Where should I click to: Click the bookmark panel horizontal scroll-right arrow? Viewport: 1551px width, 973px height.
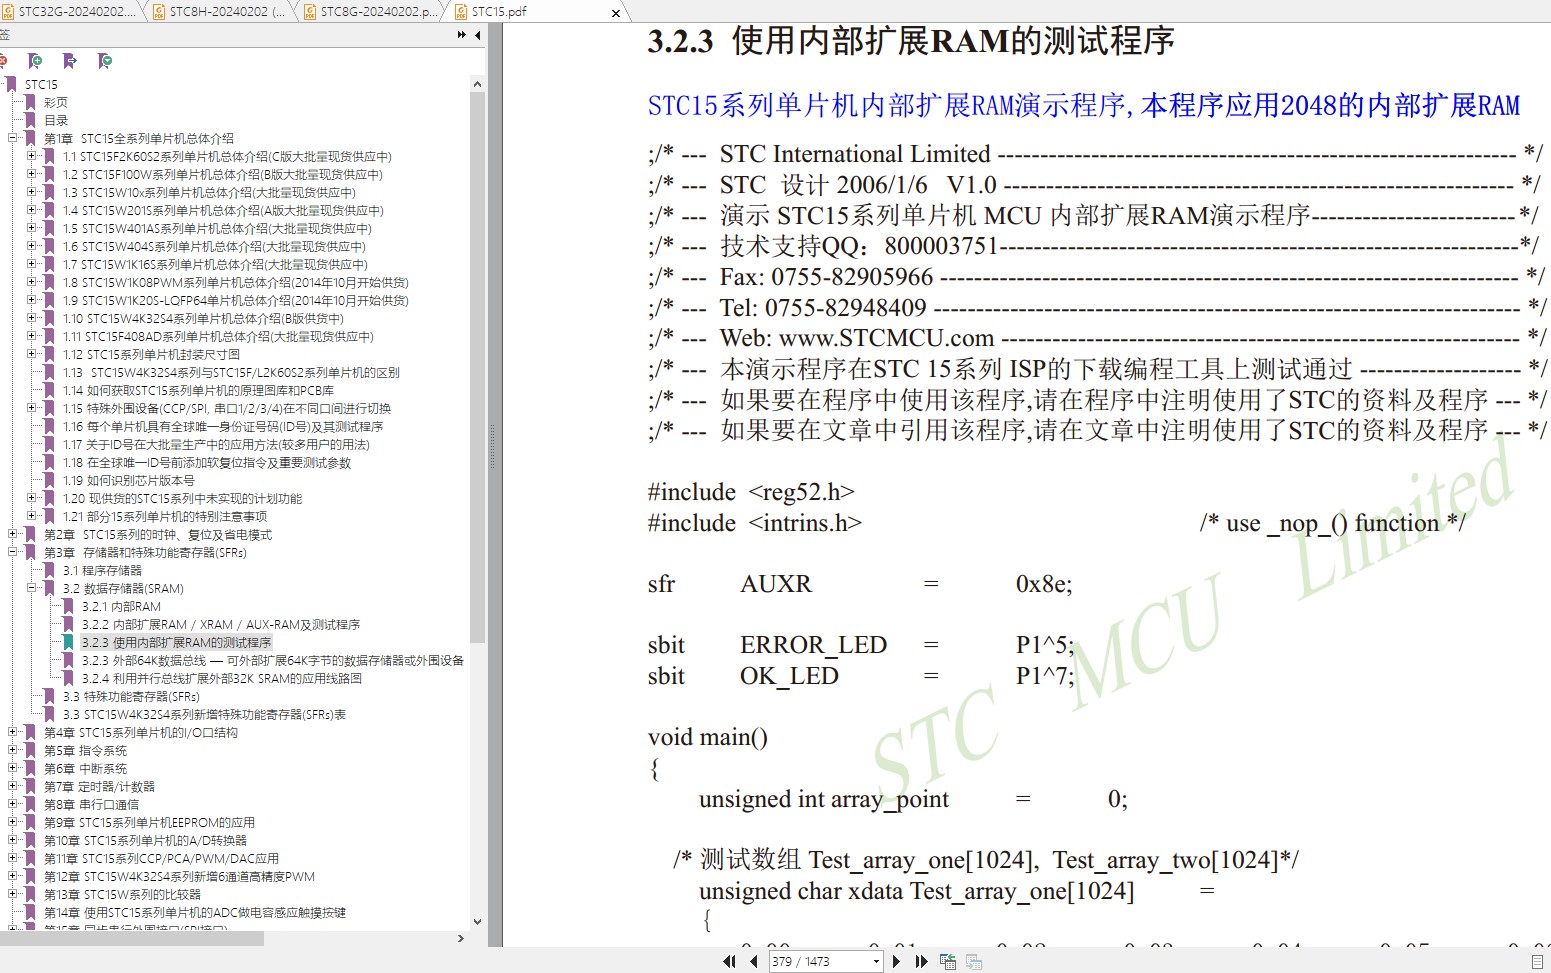pyautogui.click(x=461, y=939)
